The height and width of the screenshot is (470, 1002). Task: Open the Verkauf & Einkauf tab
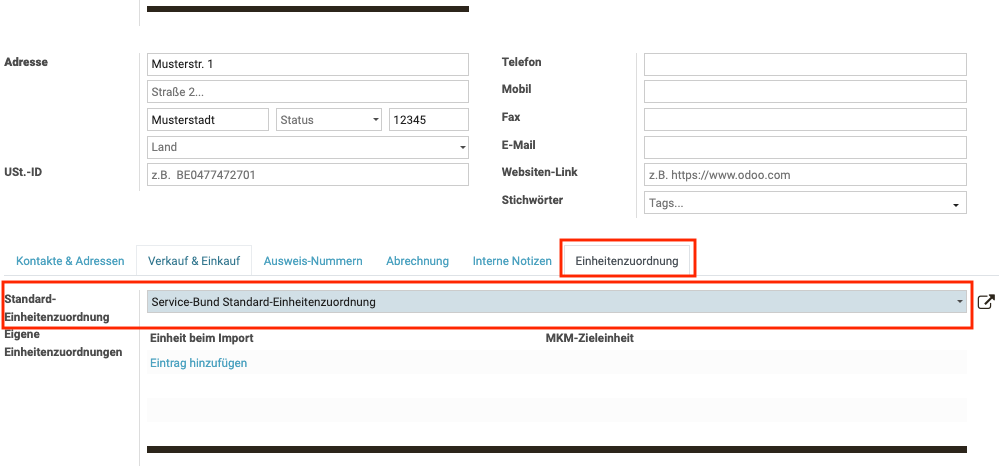pyautogui.click(x=194, y=261)
